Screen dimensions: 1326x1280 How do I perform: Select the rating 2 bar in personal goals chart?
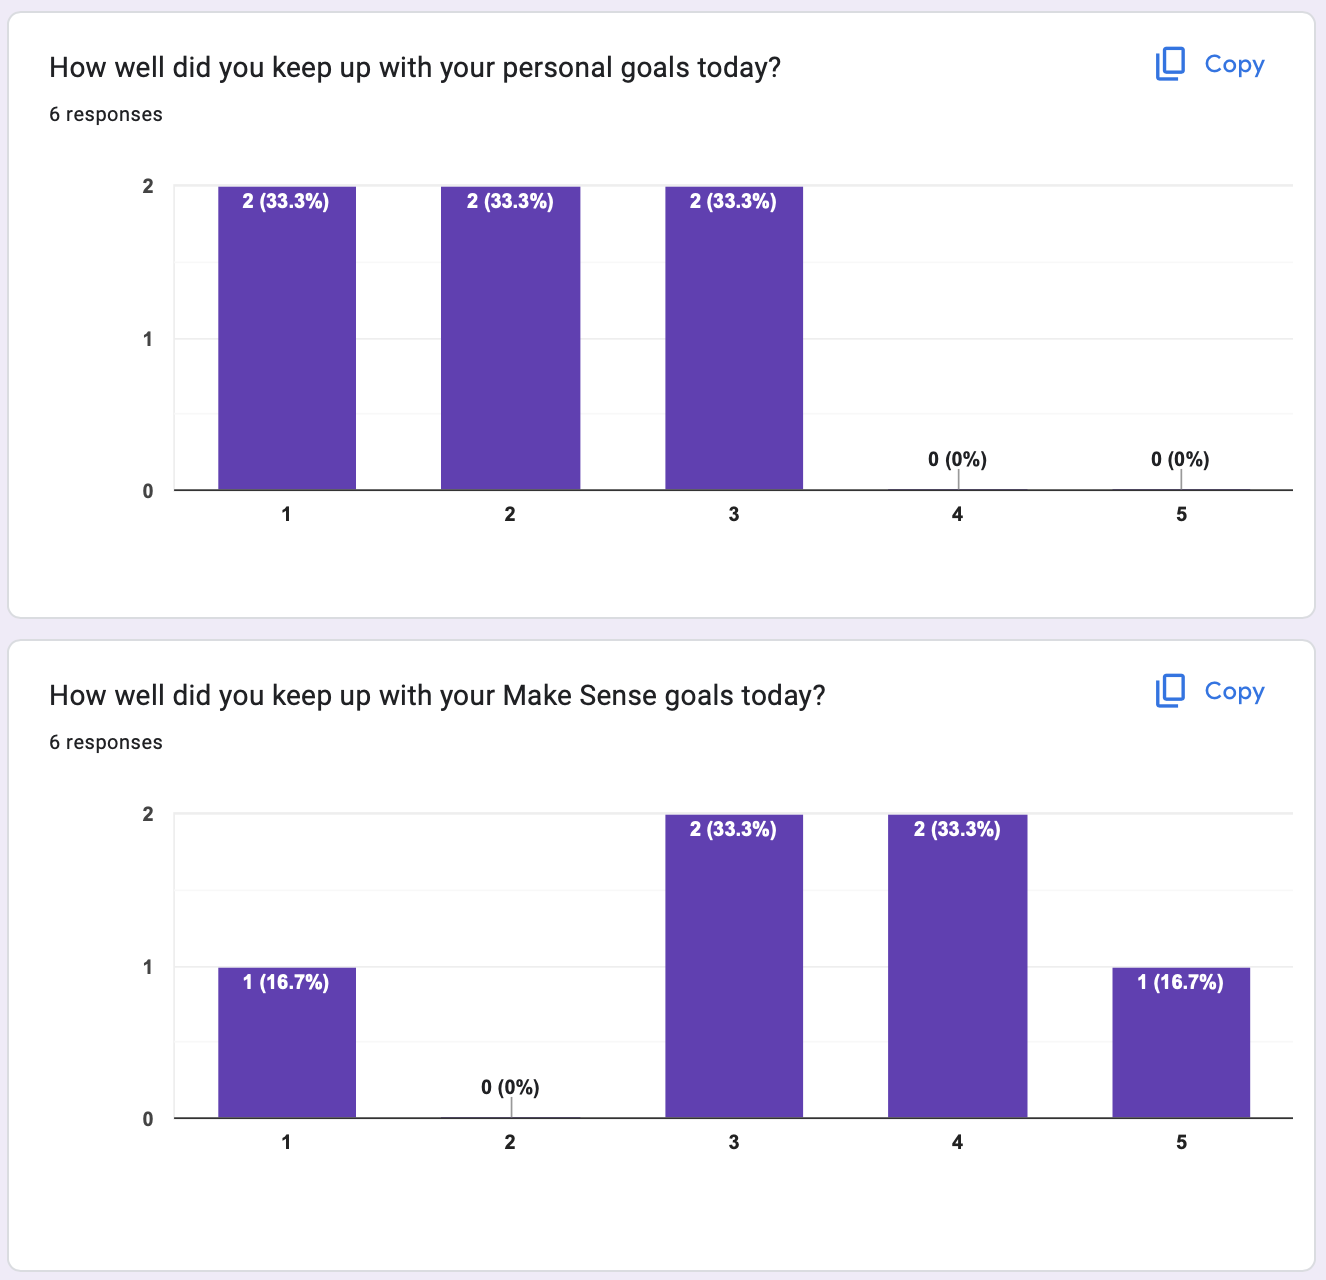pos(510,338)
